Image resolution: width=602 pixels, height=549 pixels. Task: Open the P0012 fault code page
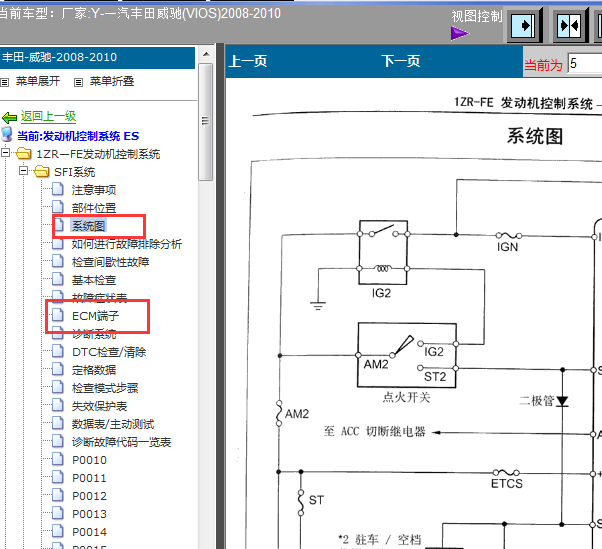click(x=89, y=496)
